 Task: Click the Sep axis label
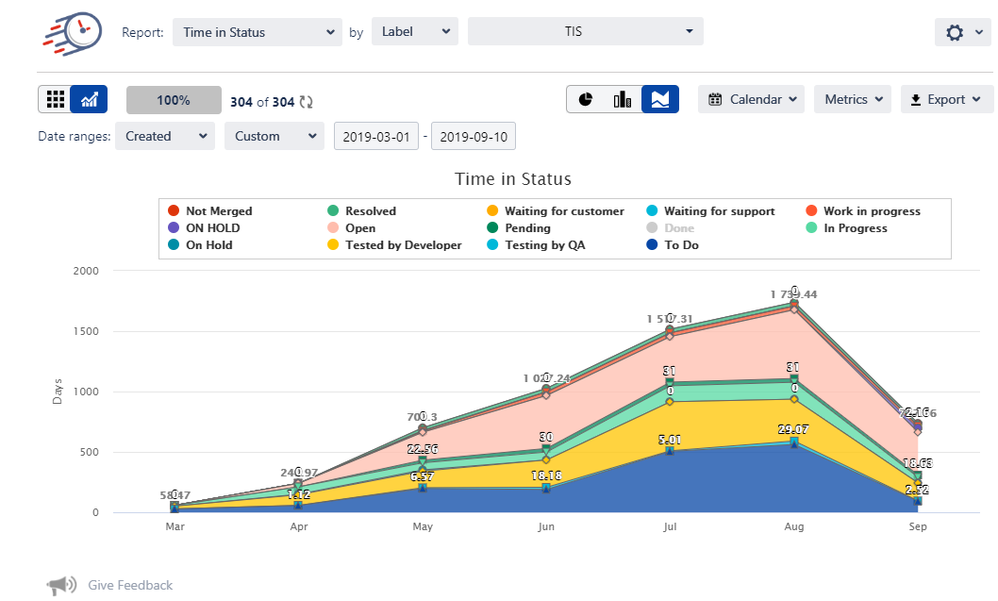[x=917, y=527]
